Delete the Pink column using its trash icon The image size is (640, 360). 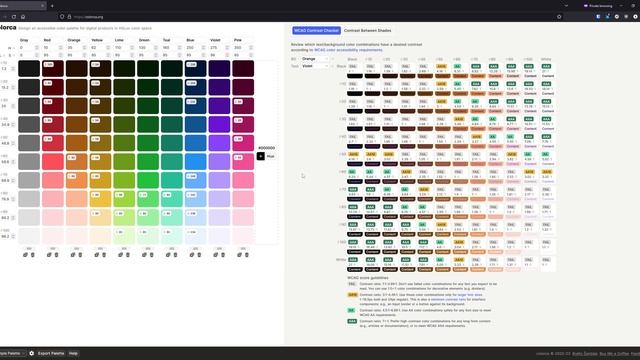coord(247,255)
